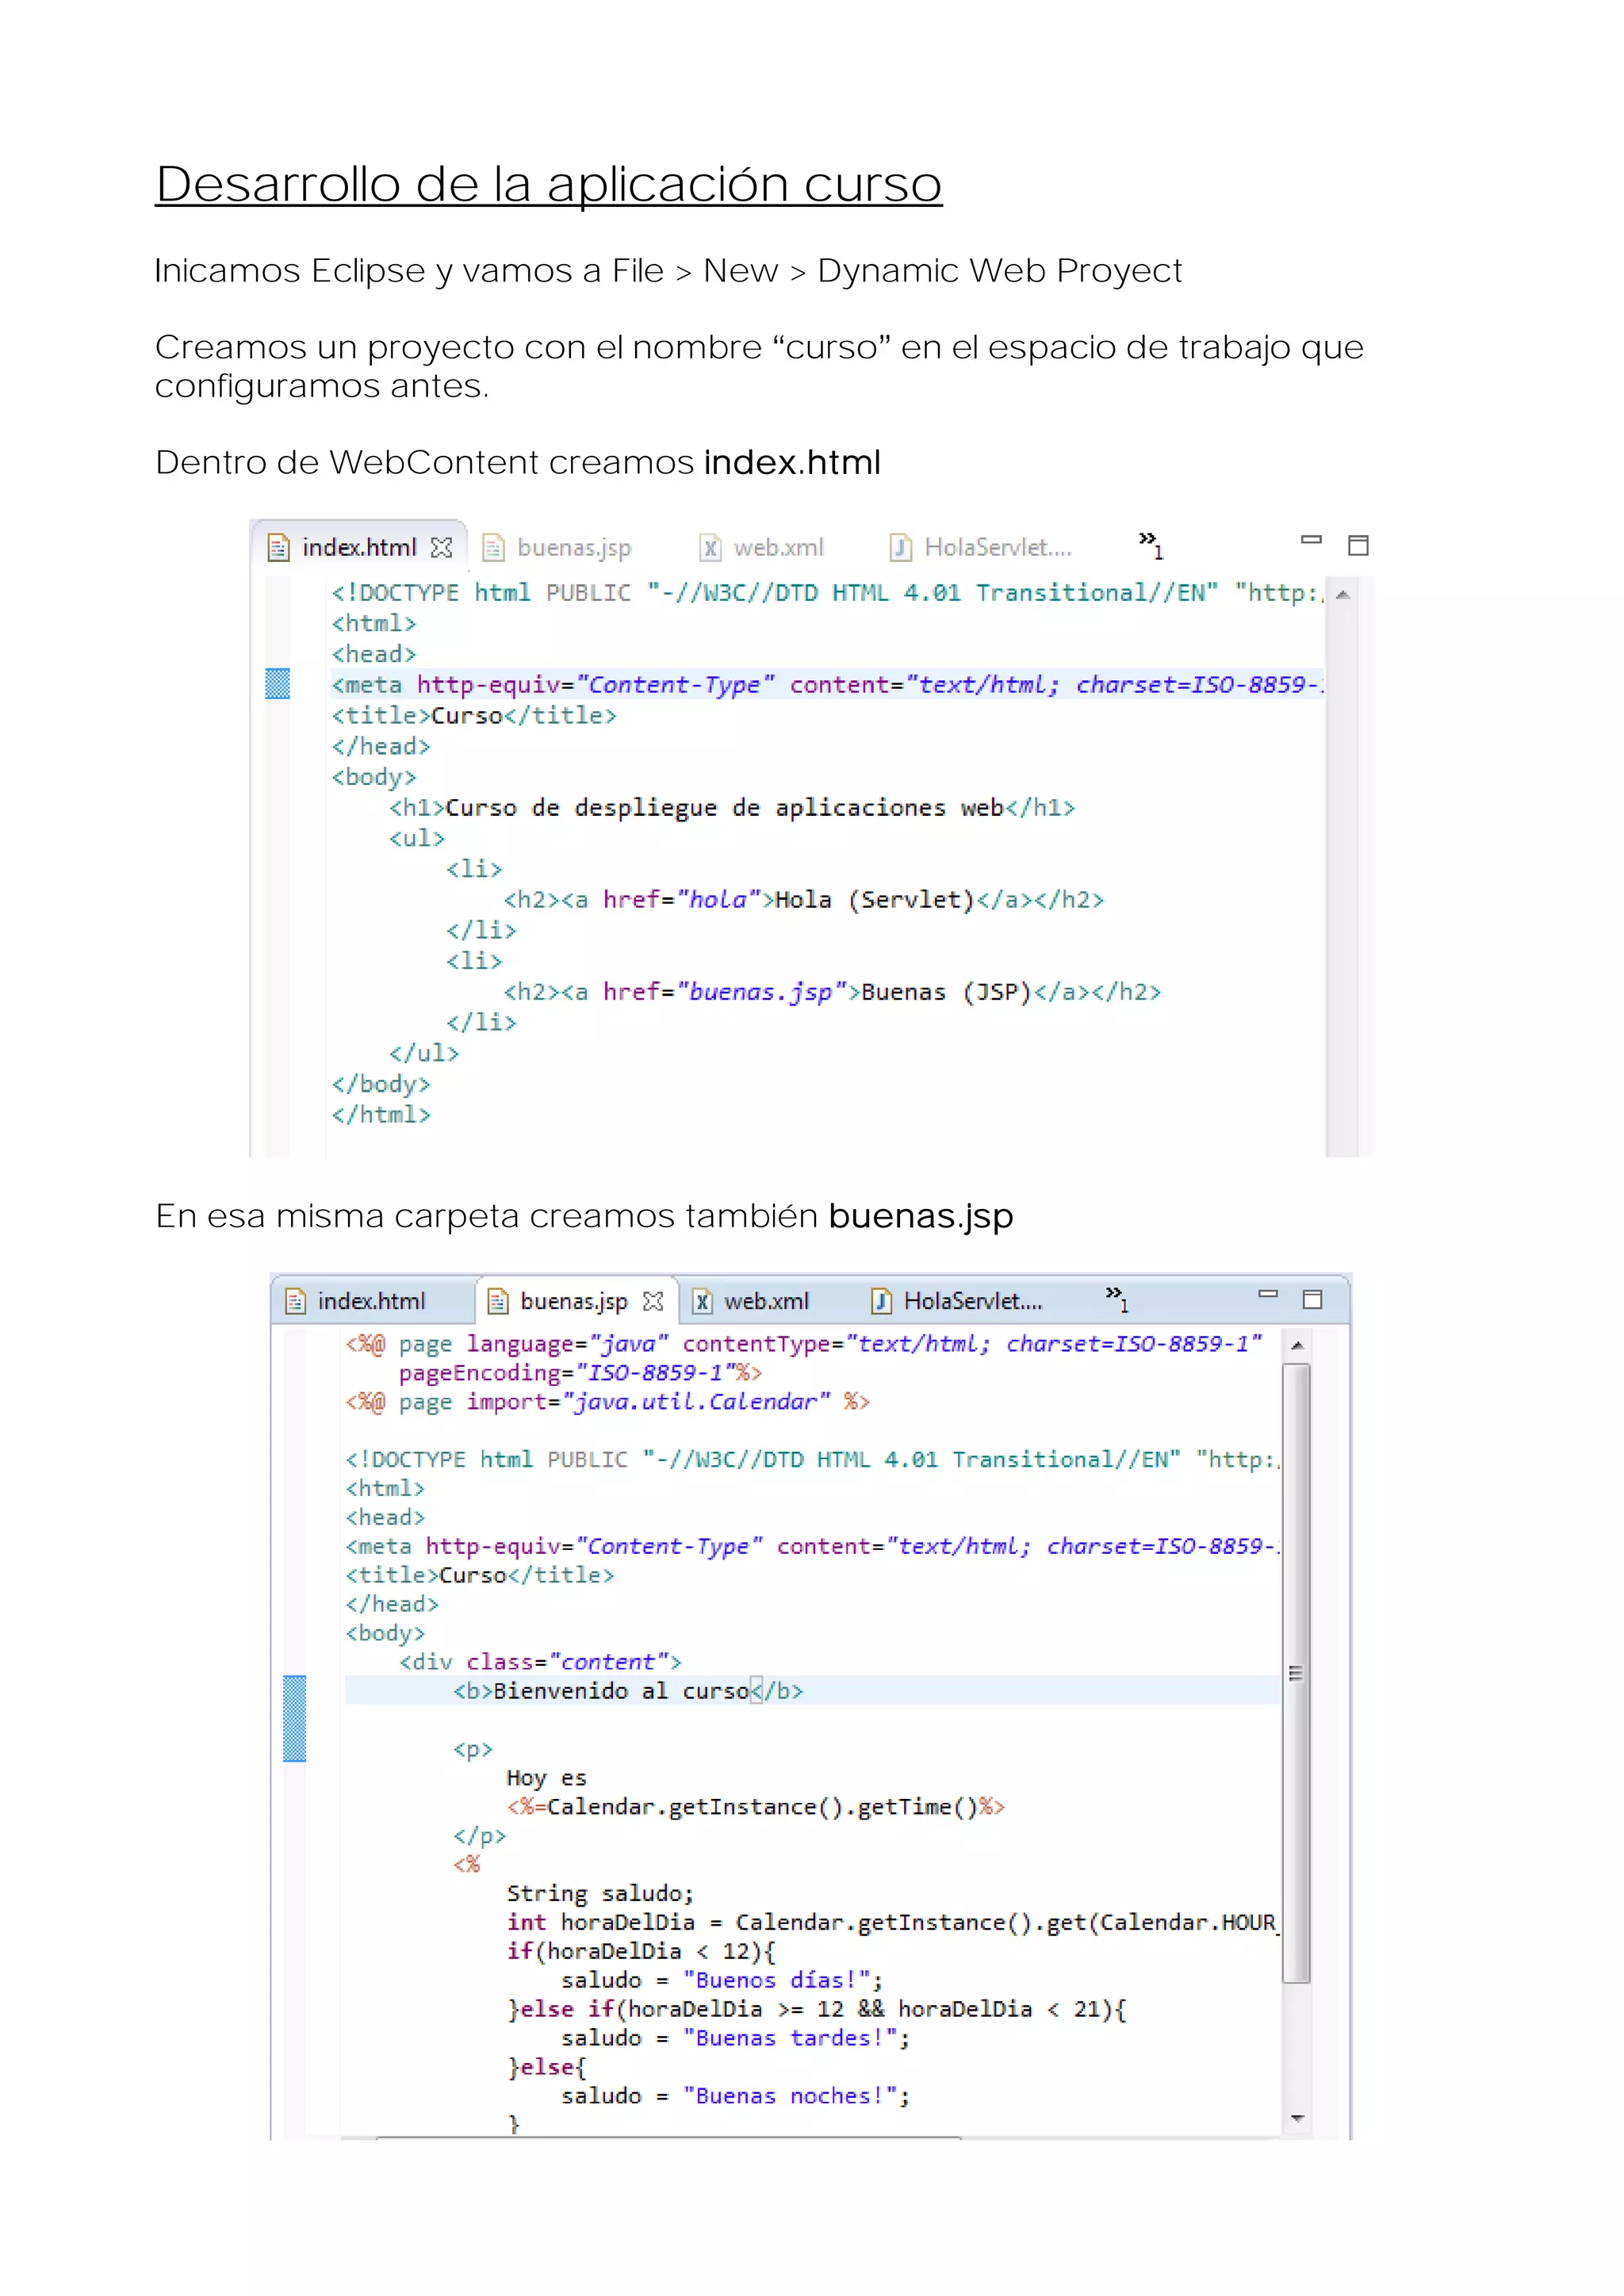Close index.html tab in upper editor
The image size is (1624, 2296).
coord(441,548)
